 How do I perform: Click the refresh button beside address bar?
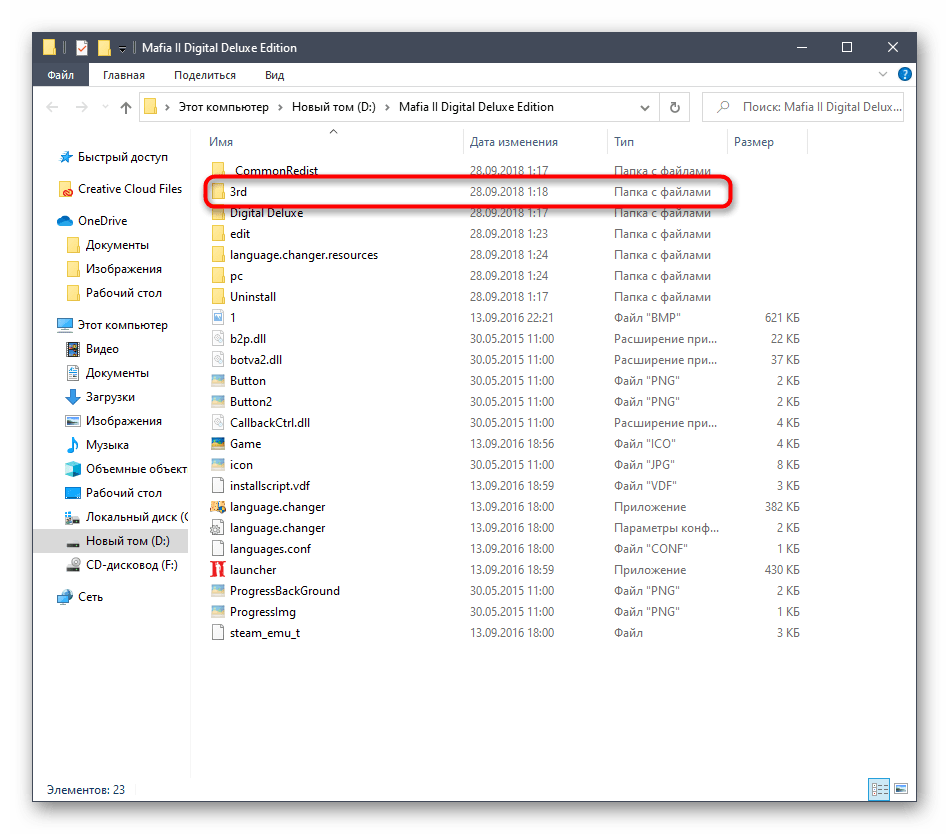click(674, 107)
